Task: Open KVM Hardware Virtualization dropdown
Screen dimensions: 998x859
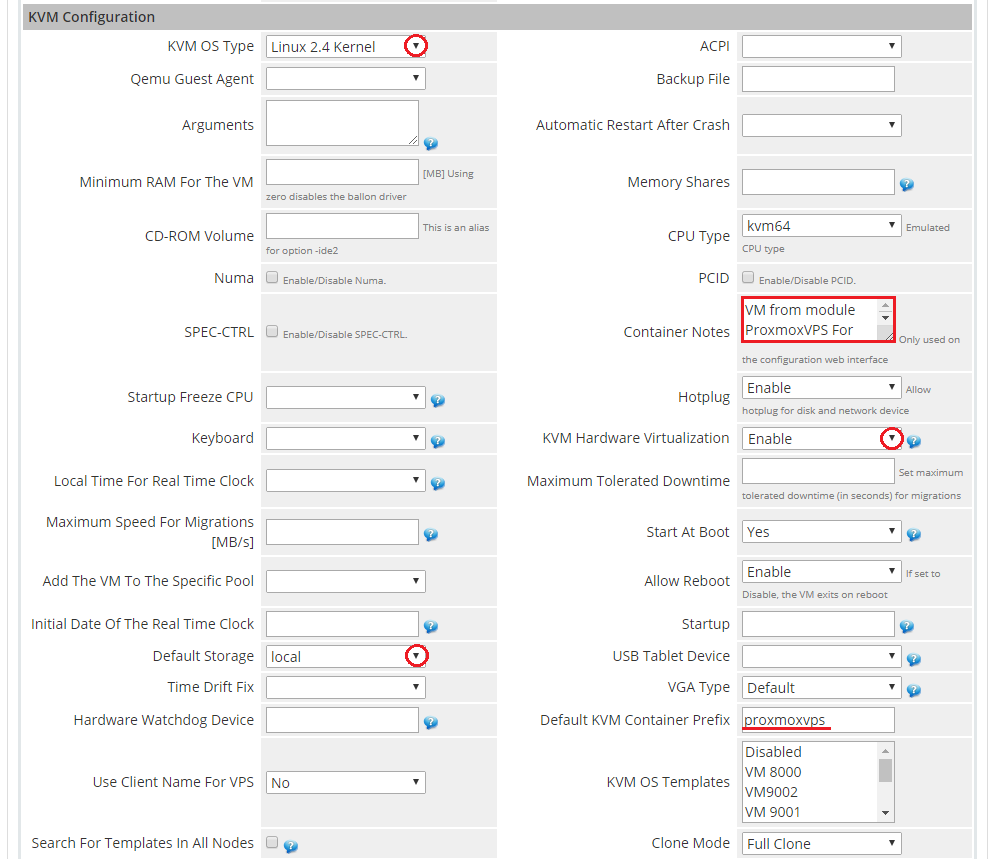Action: click(x=822, y=438)
